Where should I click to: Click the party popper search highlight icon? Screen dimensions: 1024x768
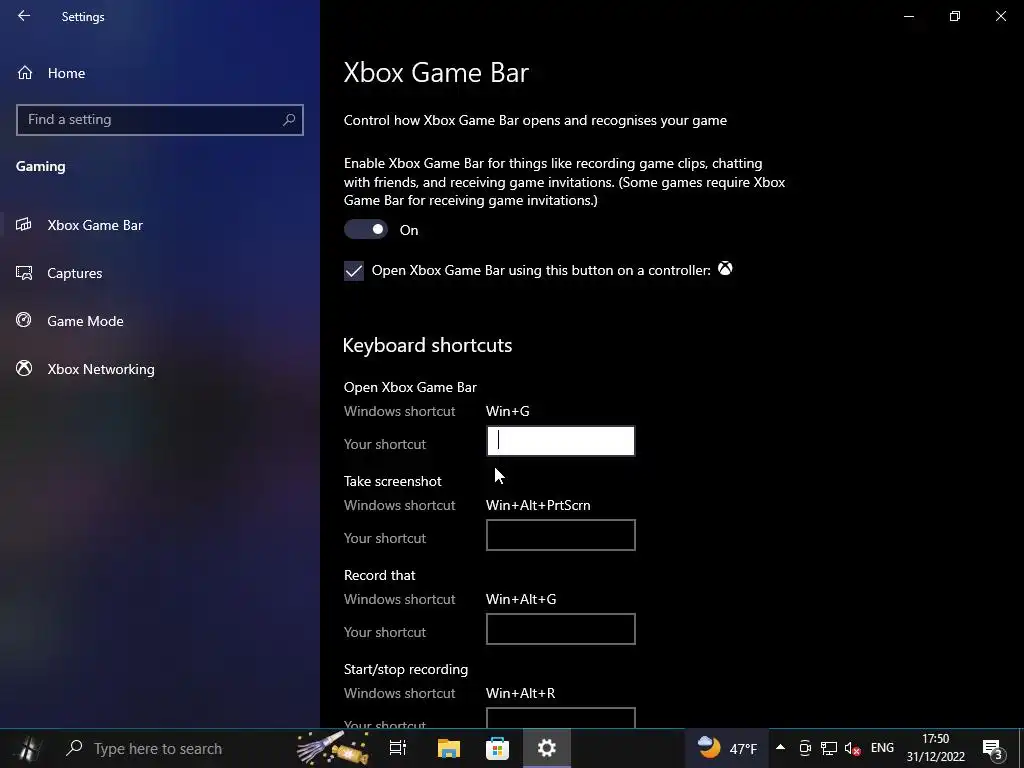(333, 747)
